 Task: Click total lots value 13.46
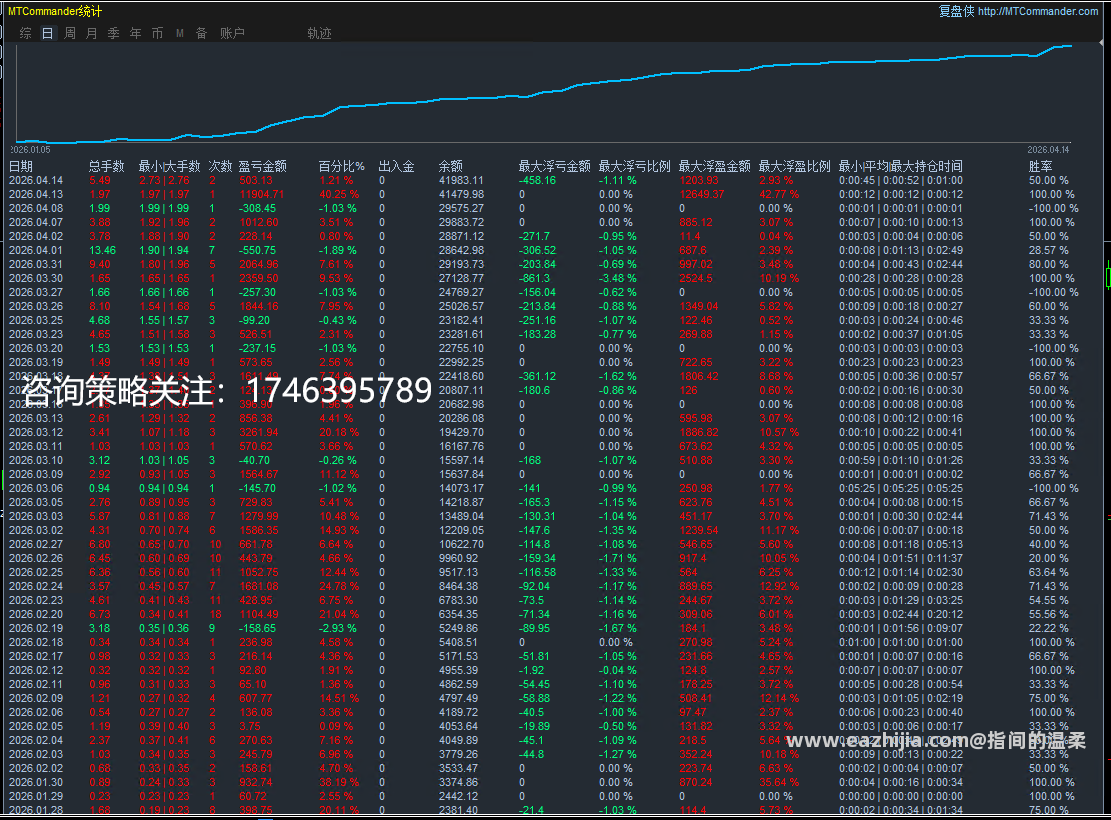pyautogui.click(x=102, y=250)
